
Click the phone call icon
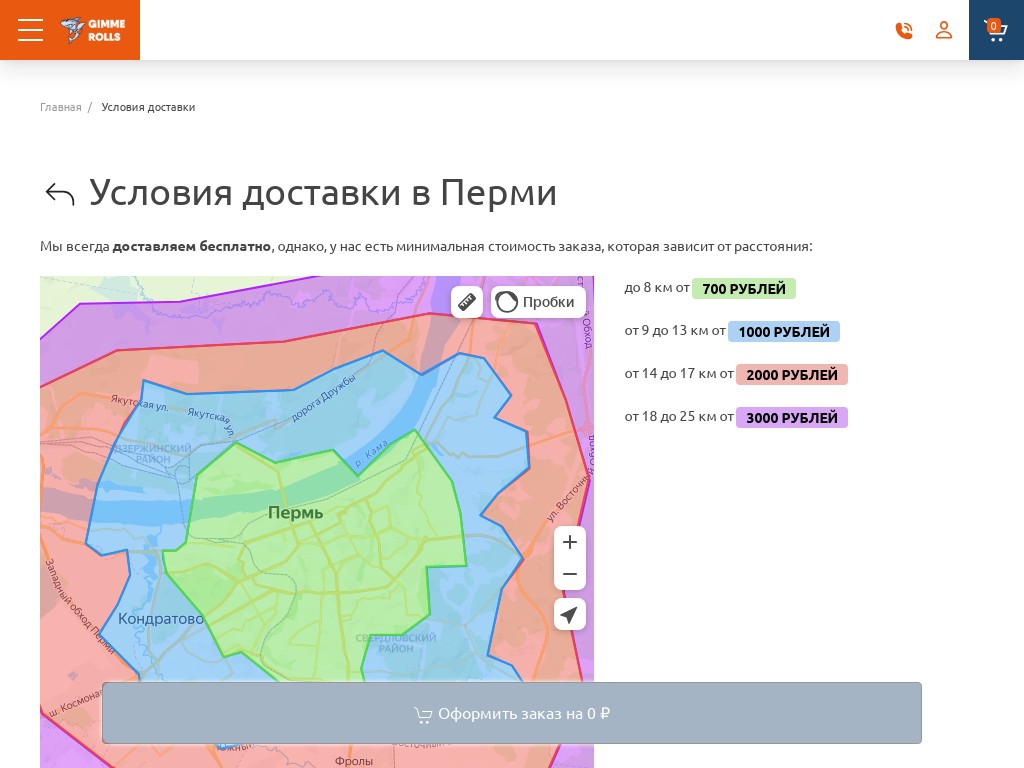click(x=904, y=30)
